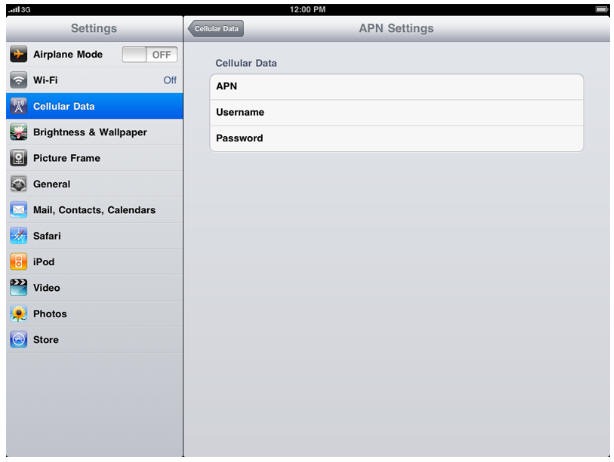Tap the Password input field
The image size is (614, 462).
point(397,138)
